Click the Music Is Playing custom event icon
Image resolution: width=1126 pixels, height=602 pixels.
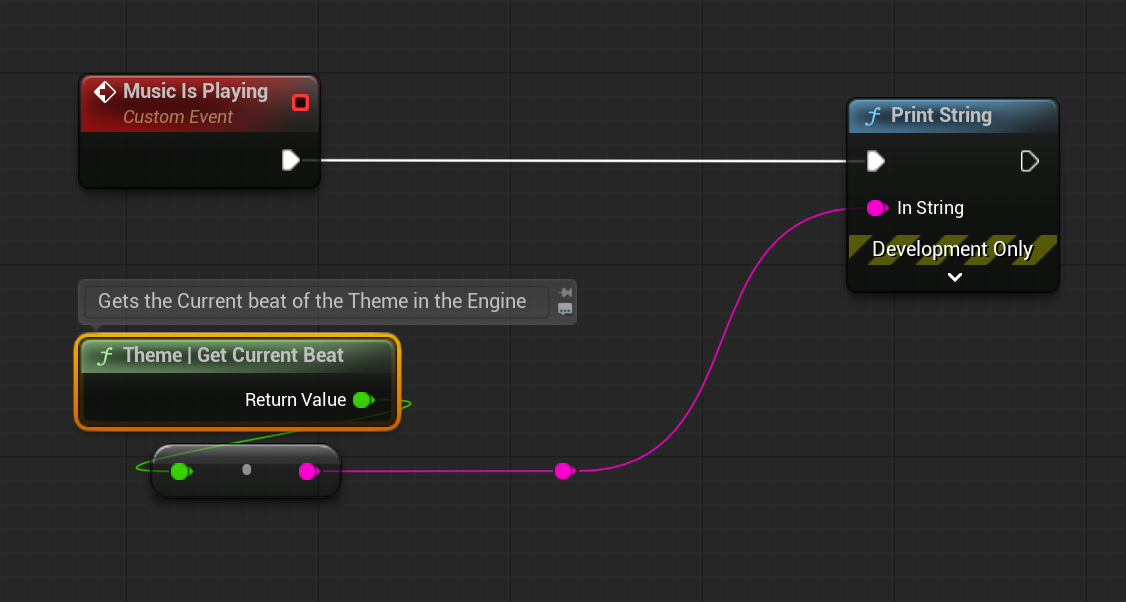pyautogui.click(x=105, y=92)
